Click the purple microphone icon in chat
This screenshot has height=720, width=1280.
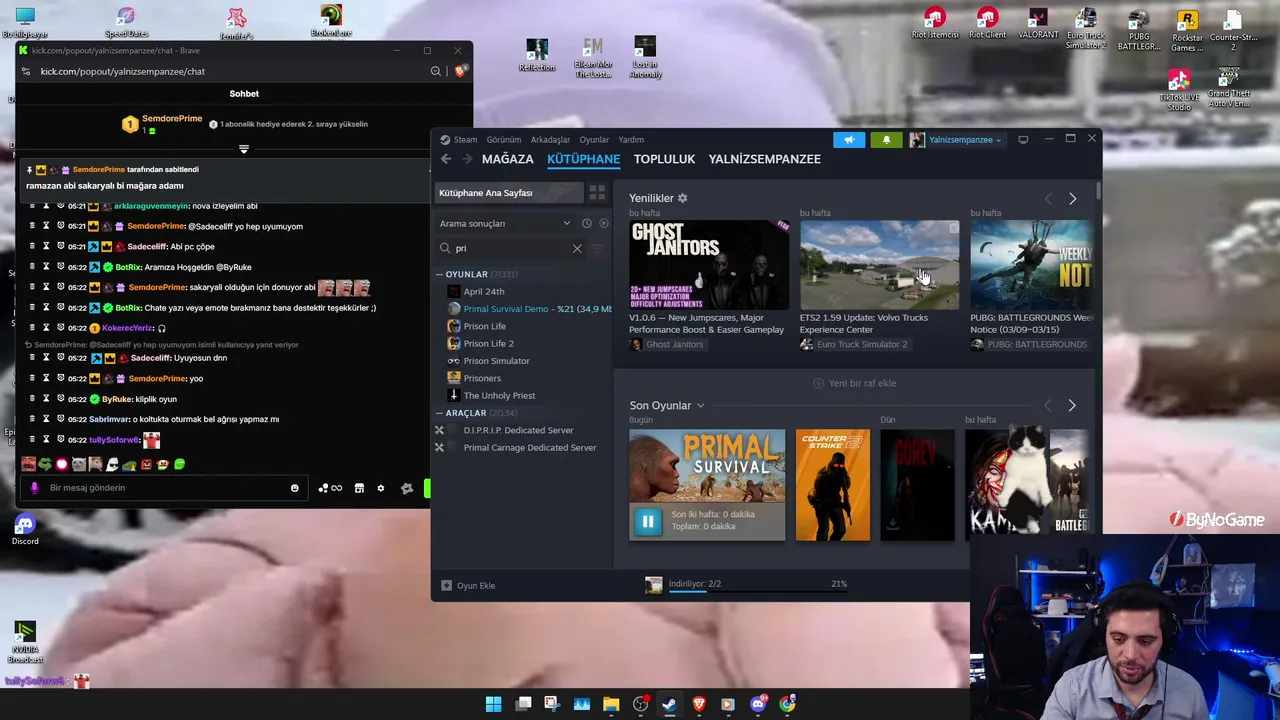35,488
